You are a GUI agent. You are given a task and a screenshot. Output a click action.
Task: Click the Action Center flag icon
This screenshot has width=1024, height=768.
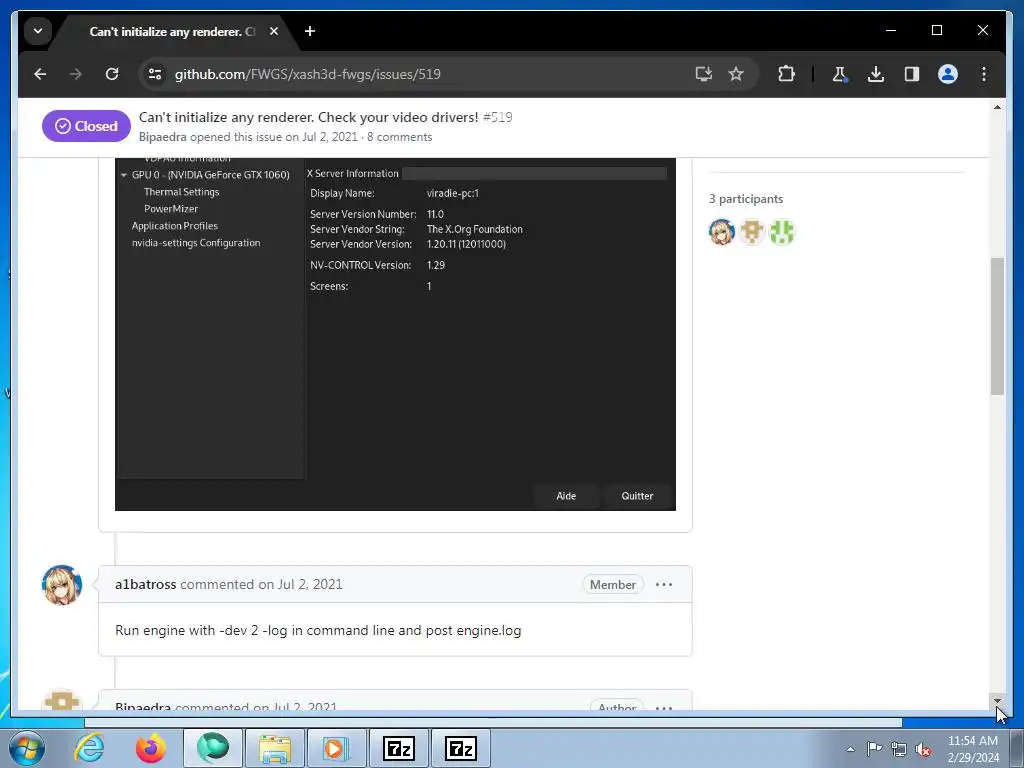[x=874, y=748]
